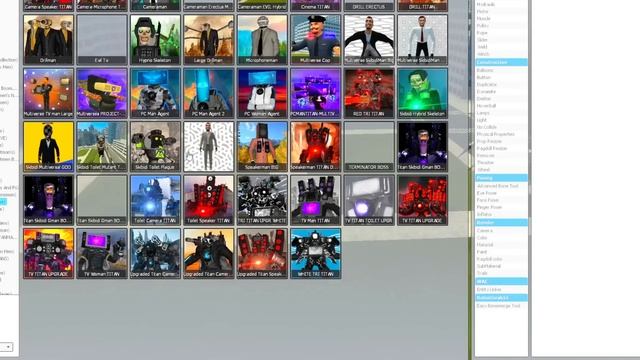Collapse the Posing tool category

point(501,178)
